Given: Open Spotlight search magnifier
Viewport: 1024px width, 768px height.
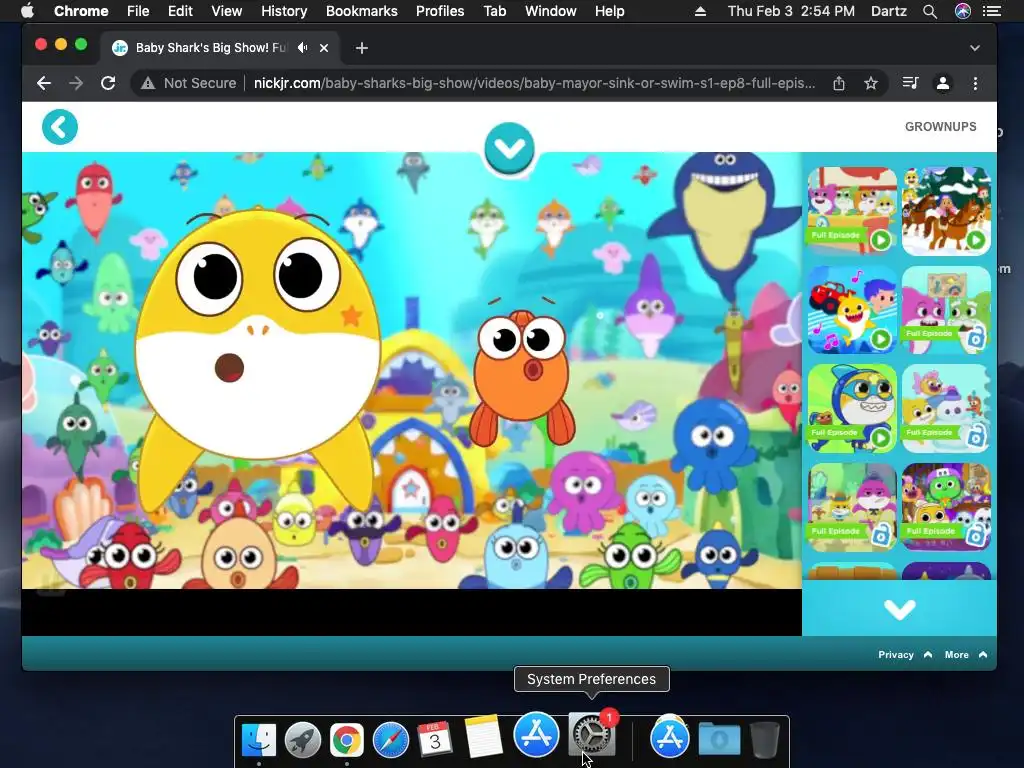Looking at the screenshot, I should click(x=930, y=11).
